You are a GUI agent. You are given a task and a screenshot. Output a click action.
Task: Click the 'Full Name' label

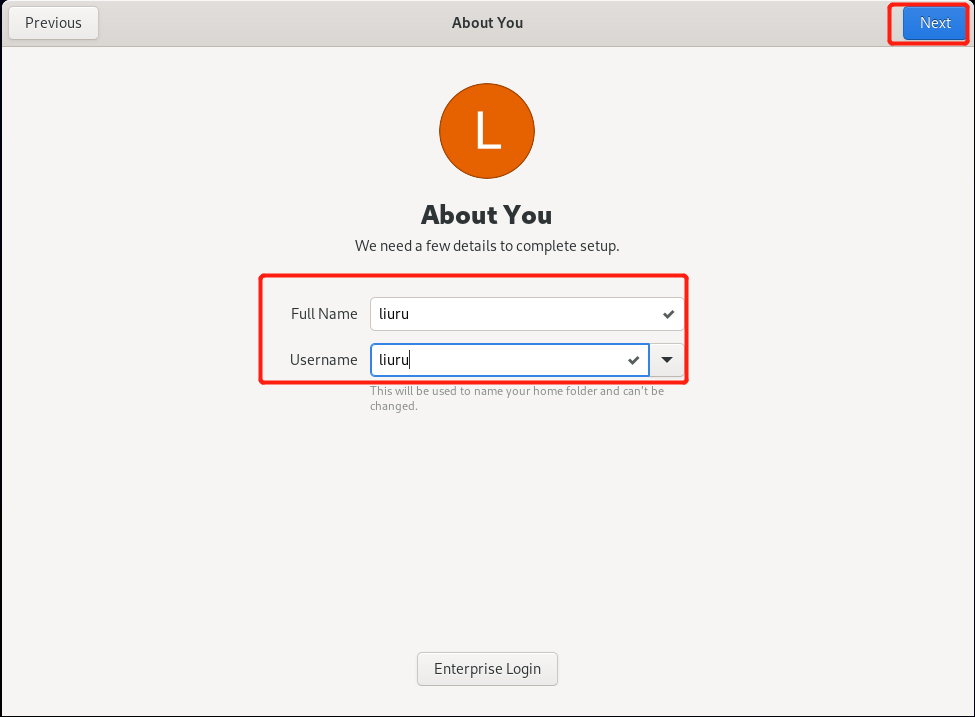point(324,314)
